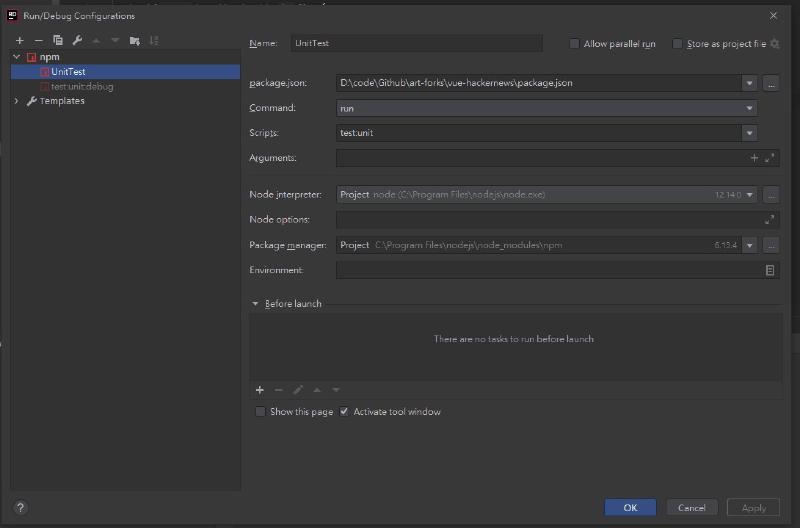The image size is (800, 528).
Task: Open the Command dropdown
Action: (x=749, y=108)
